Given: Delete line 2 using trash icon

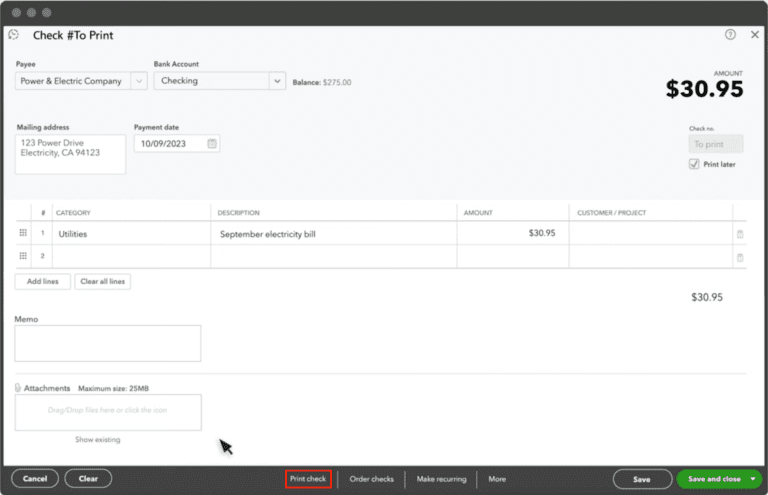Looking at the screenshot, I should (740, 257).
